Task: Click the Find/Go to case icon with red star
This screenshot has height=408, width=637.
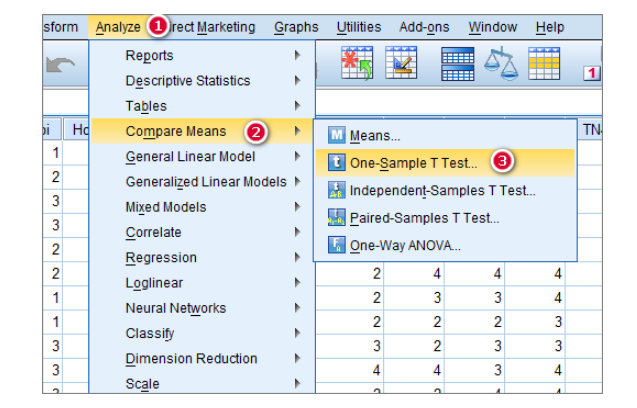Action: pos(357,63)
